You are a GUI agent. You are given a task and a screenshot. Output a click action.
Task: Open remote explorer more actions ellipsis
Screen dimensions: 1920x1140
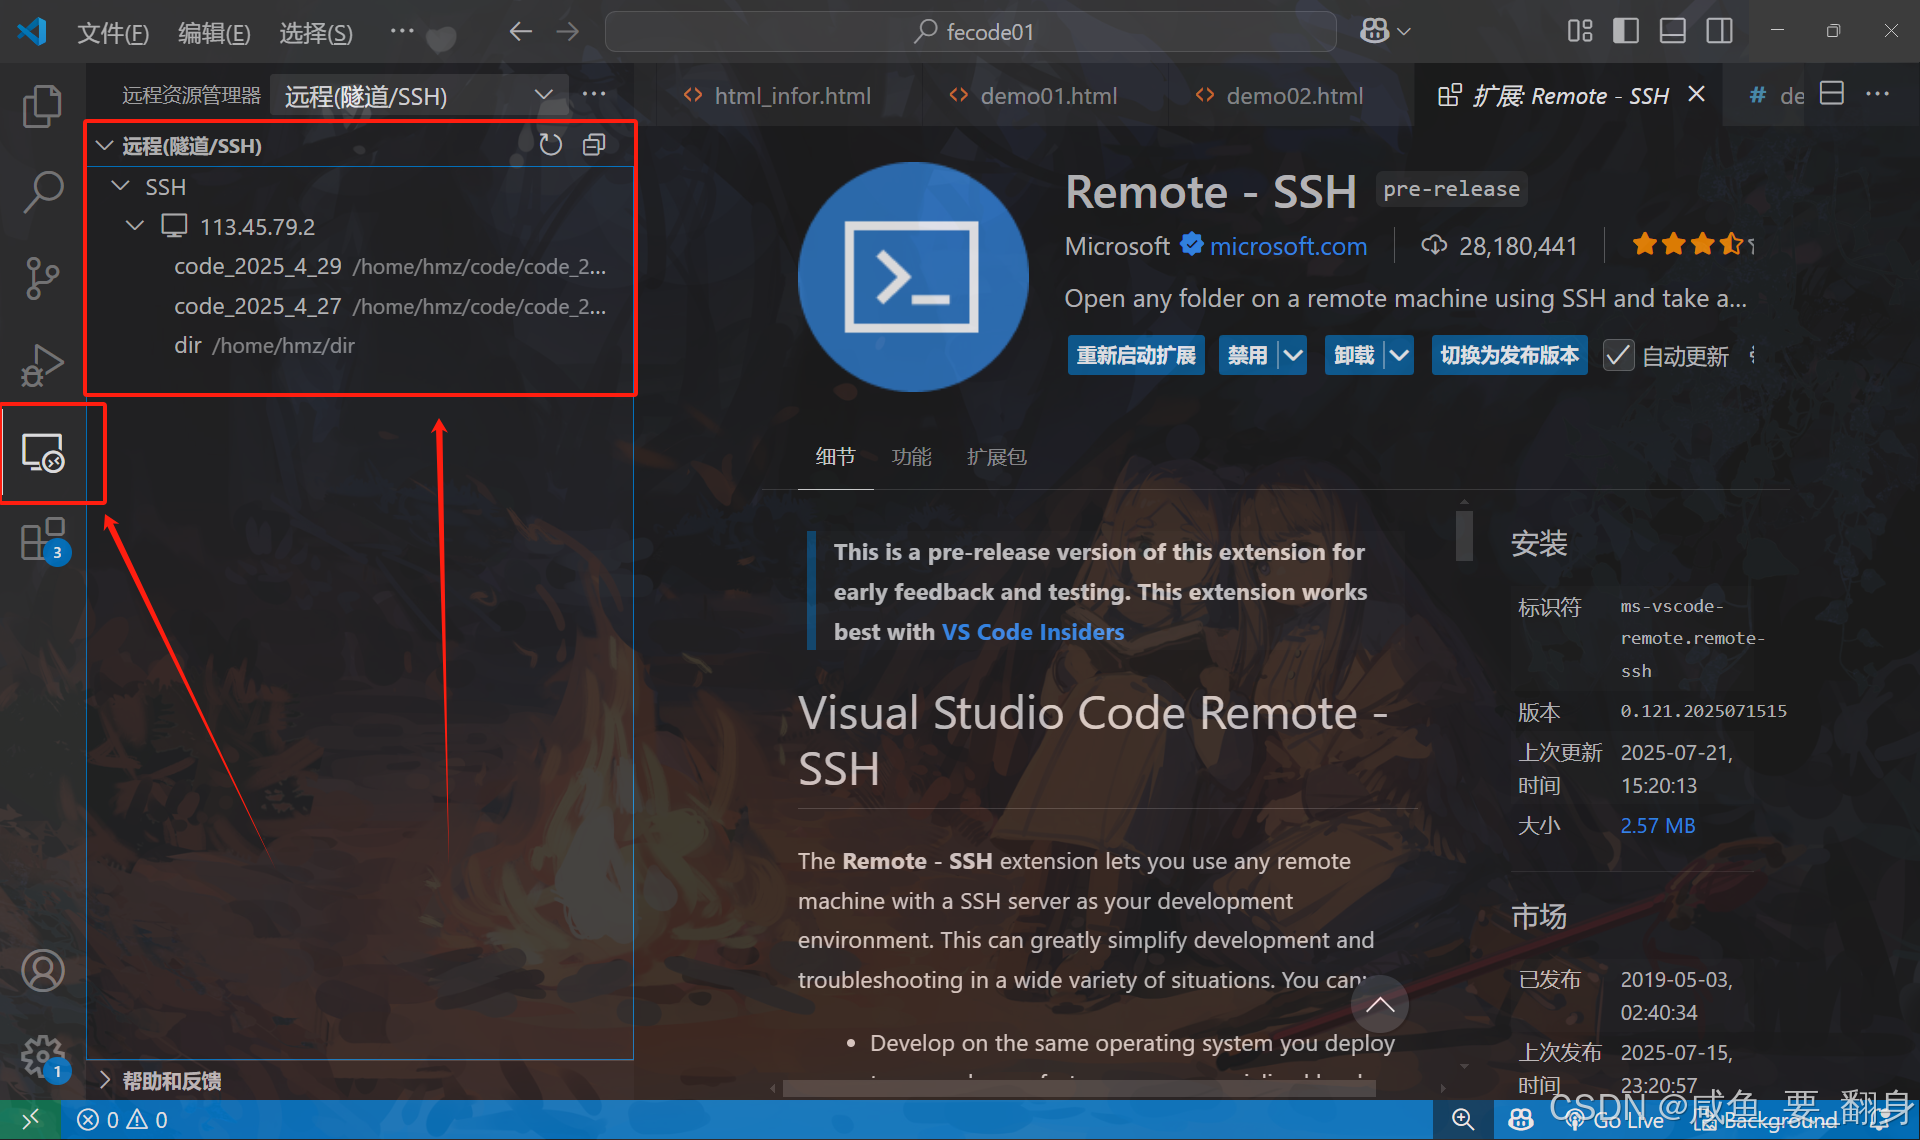(594, 94)
